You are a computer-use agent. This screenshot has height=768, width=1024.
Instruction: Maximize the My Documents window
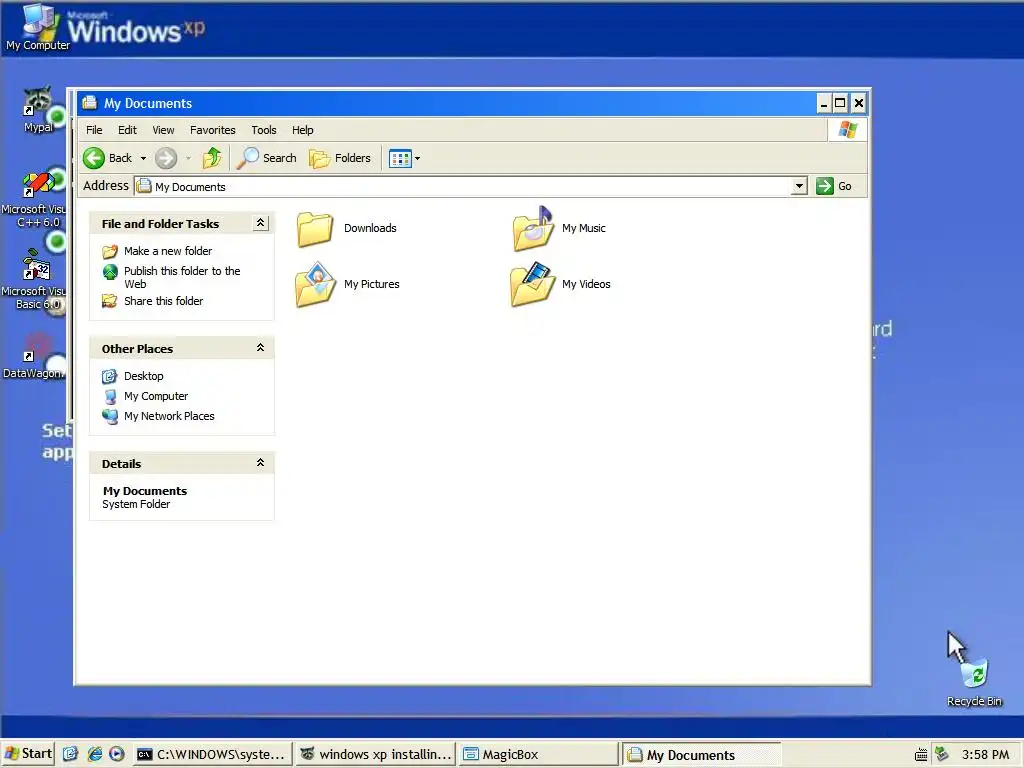tap(840, 103)
